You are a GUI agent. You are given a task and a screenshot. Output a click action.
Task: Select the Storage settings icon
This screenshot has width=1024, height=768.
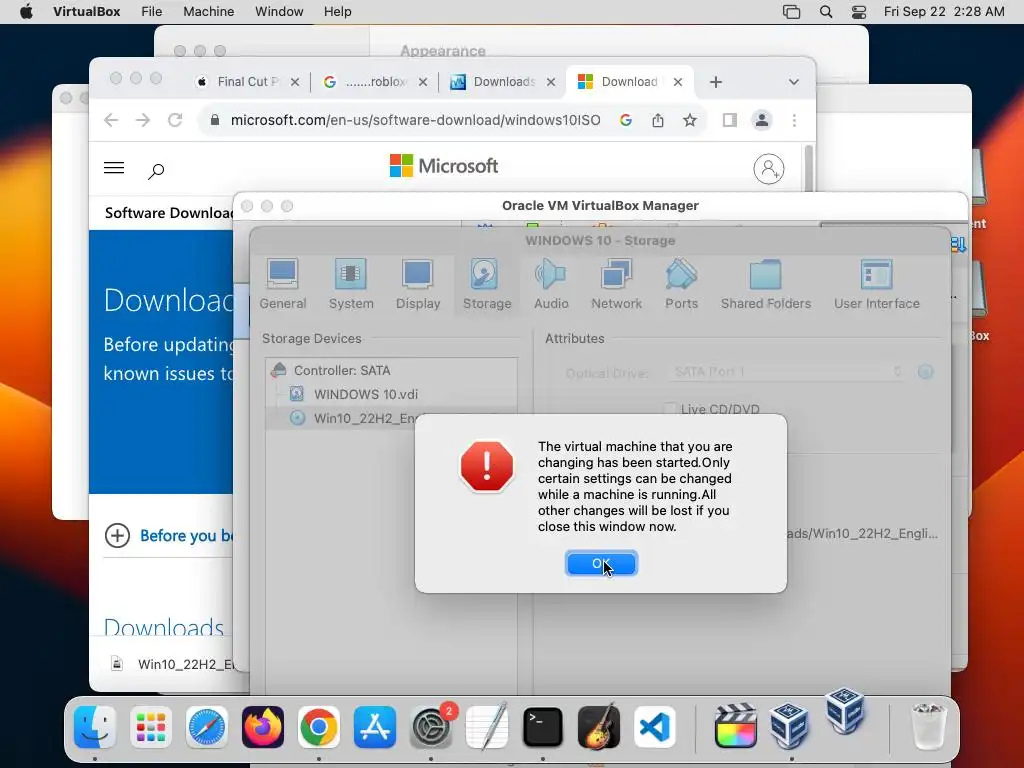487,284
